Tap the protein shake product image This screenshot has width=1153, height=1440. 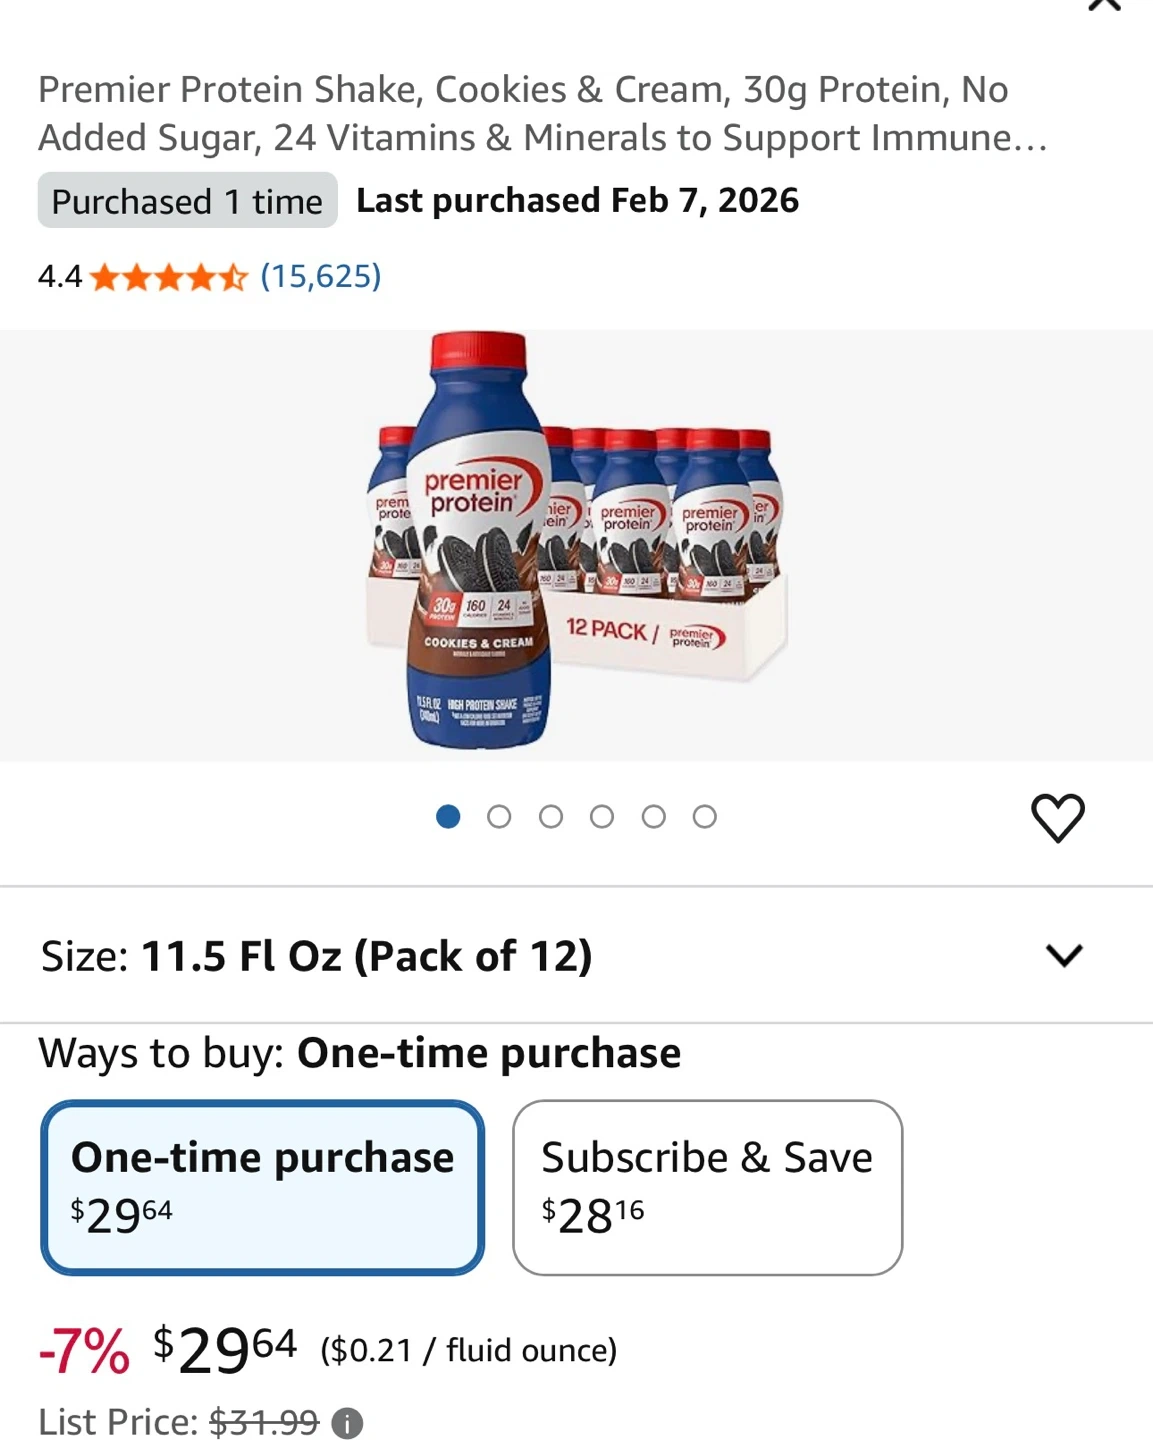(576, 545)
